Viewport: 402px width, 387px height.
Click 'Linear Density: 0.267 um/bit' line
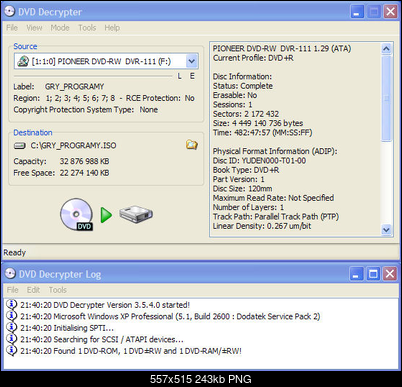(x=262, y=226)
